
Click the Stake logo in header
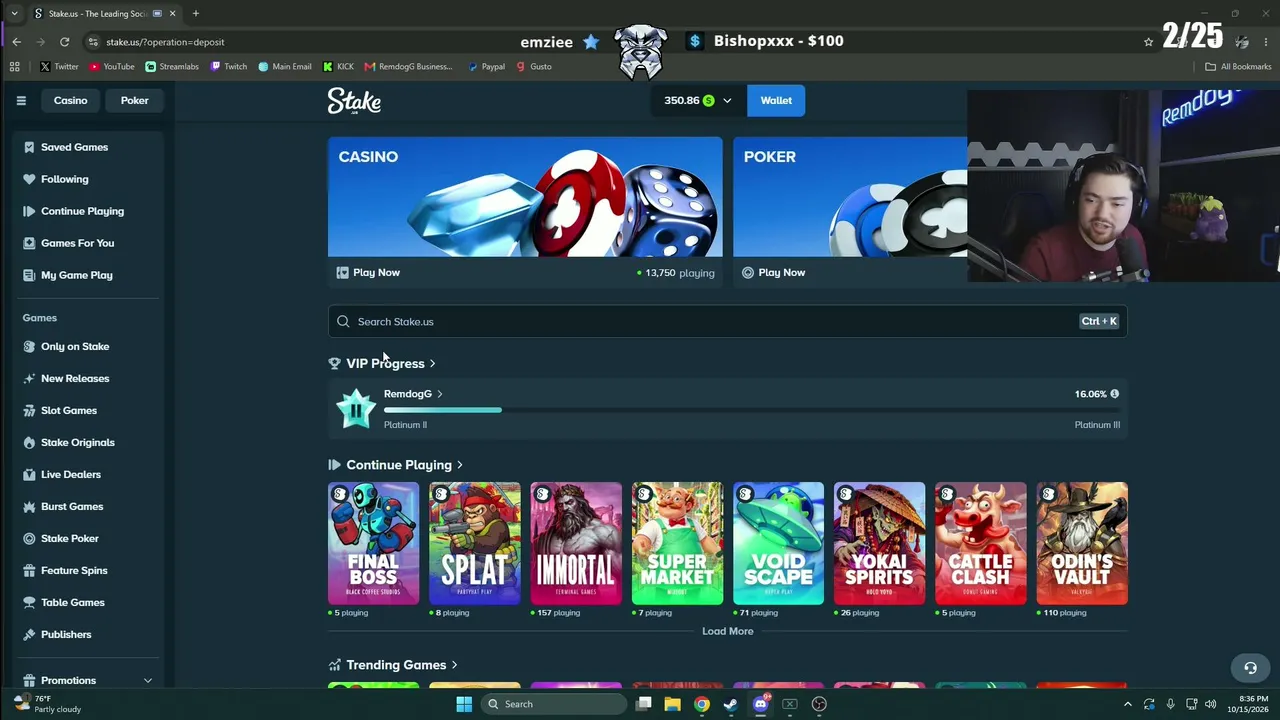354,101
